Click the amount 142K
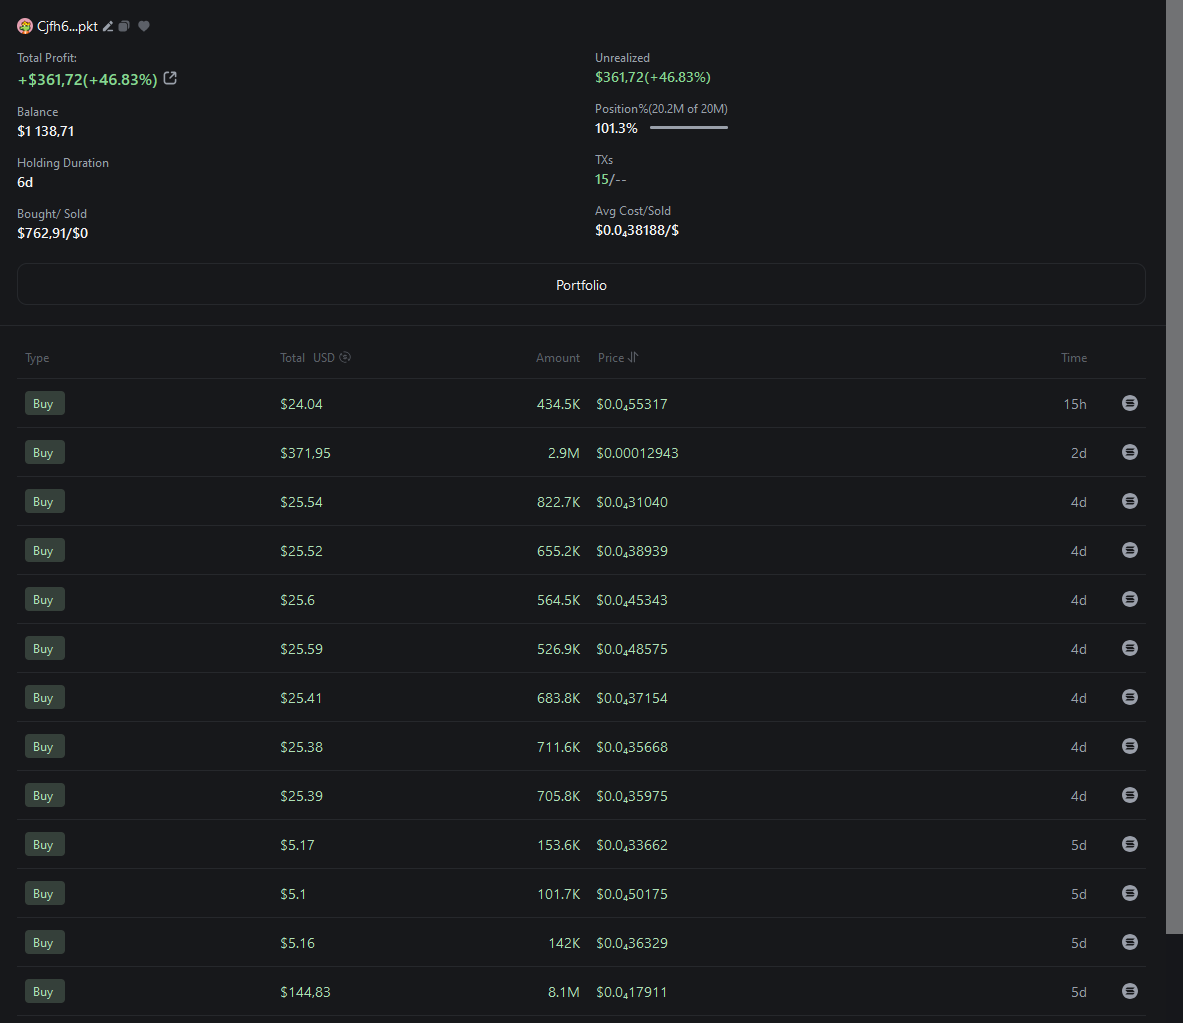This screenshot has width=1183, height=1023. [x=564, y=943]
